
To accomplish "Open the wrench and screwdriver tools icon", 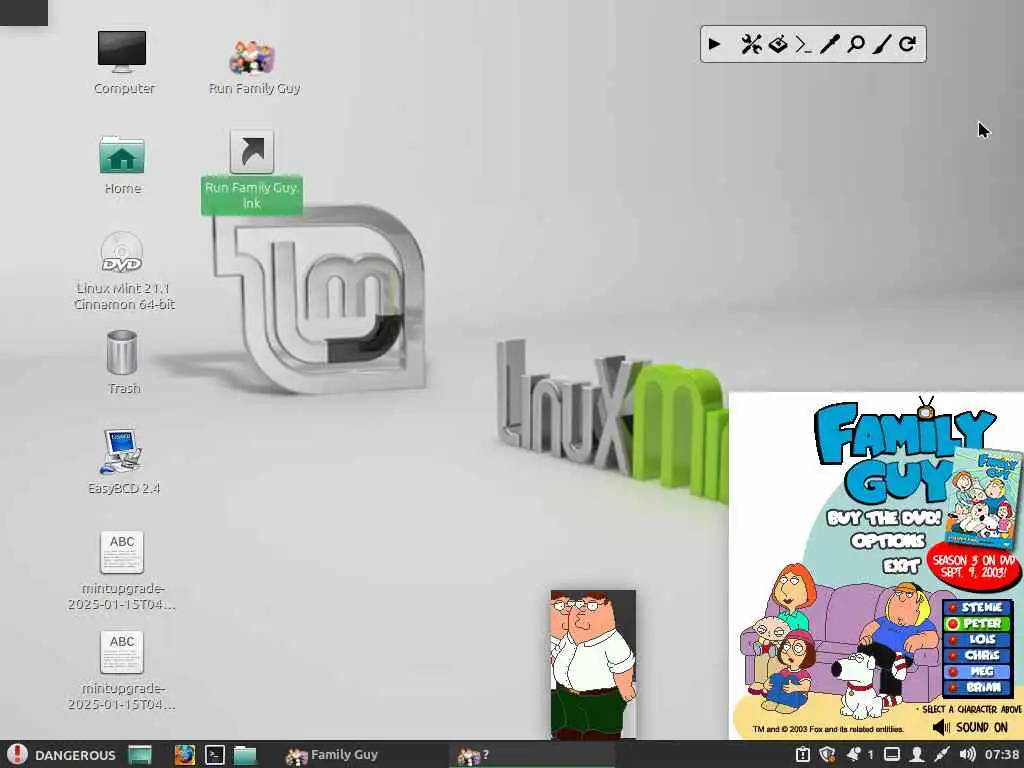I will [x=751, y=44].
